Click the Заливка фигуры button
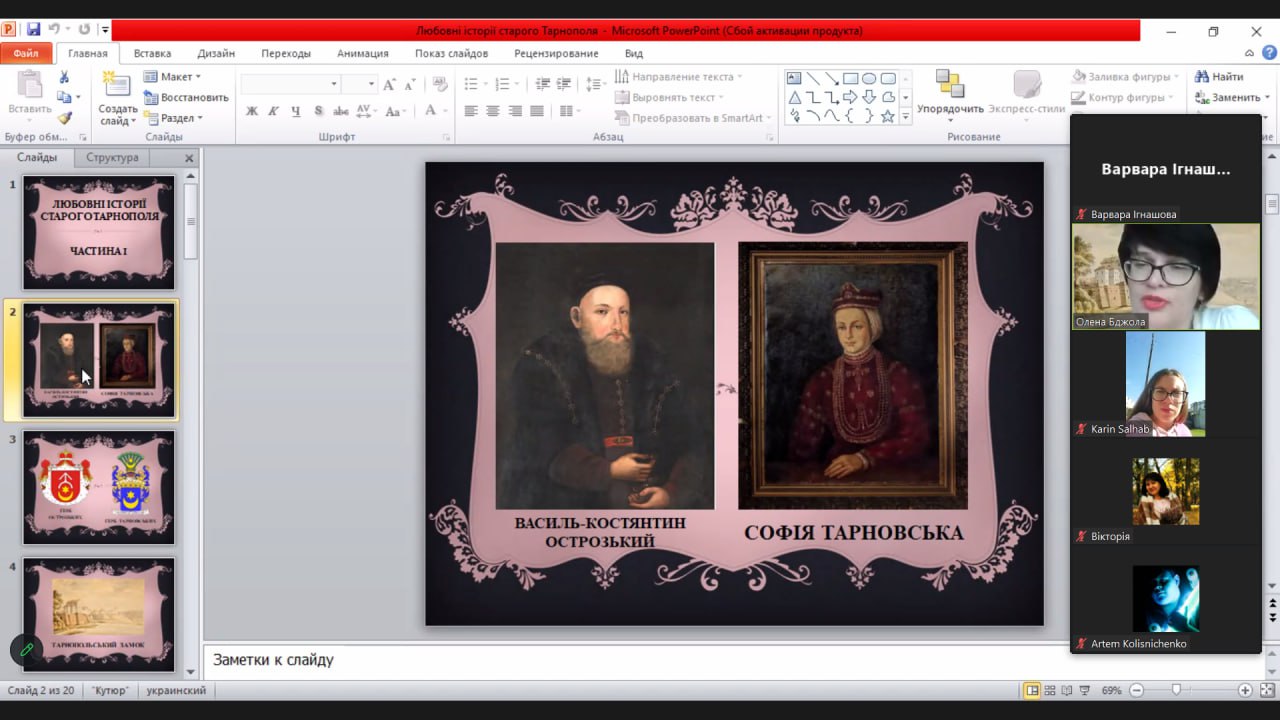1280x720 pixels. [1124, 77]
